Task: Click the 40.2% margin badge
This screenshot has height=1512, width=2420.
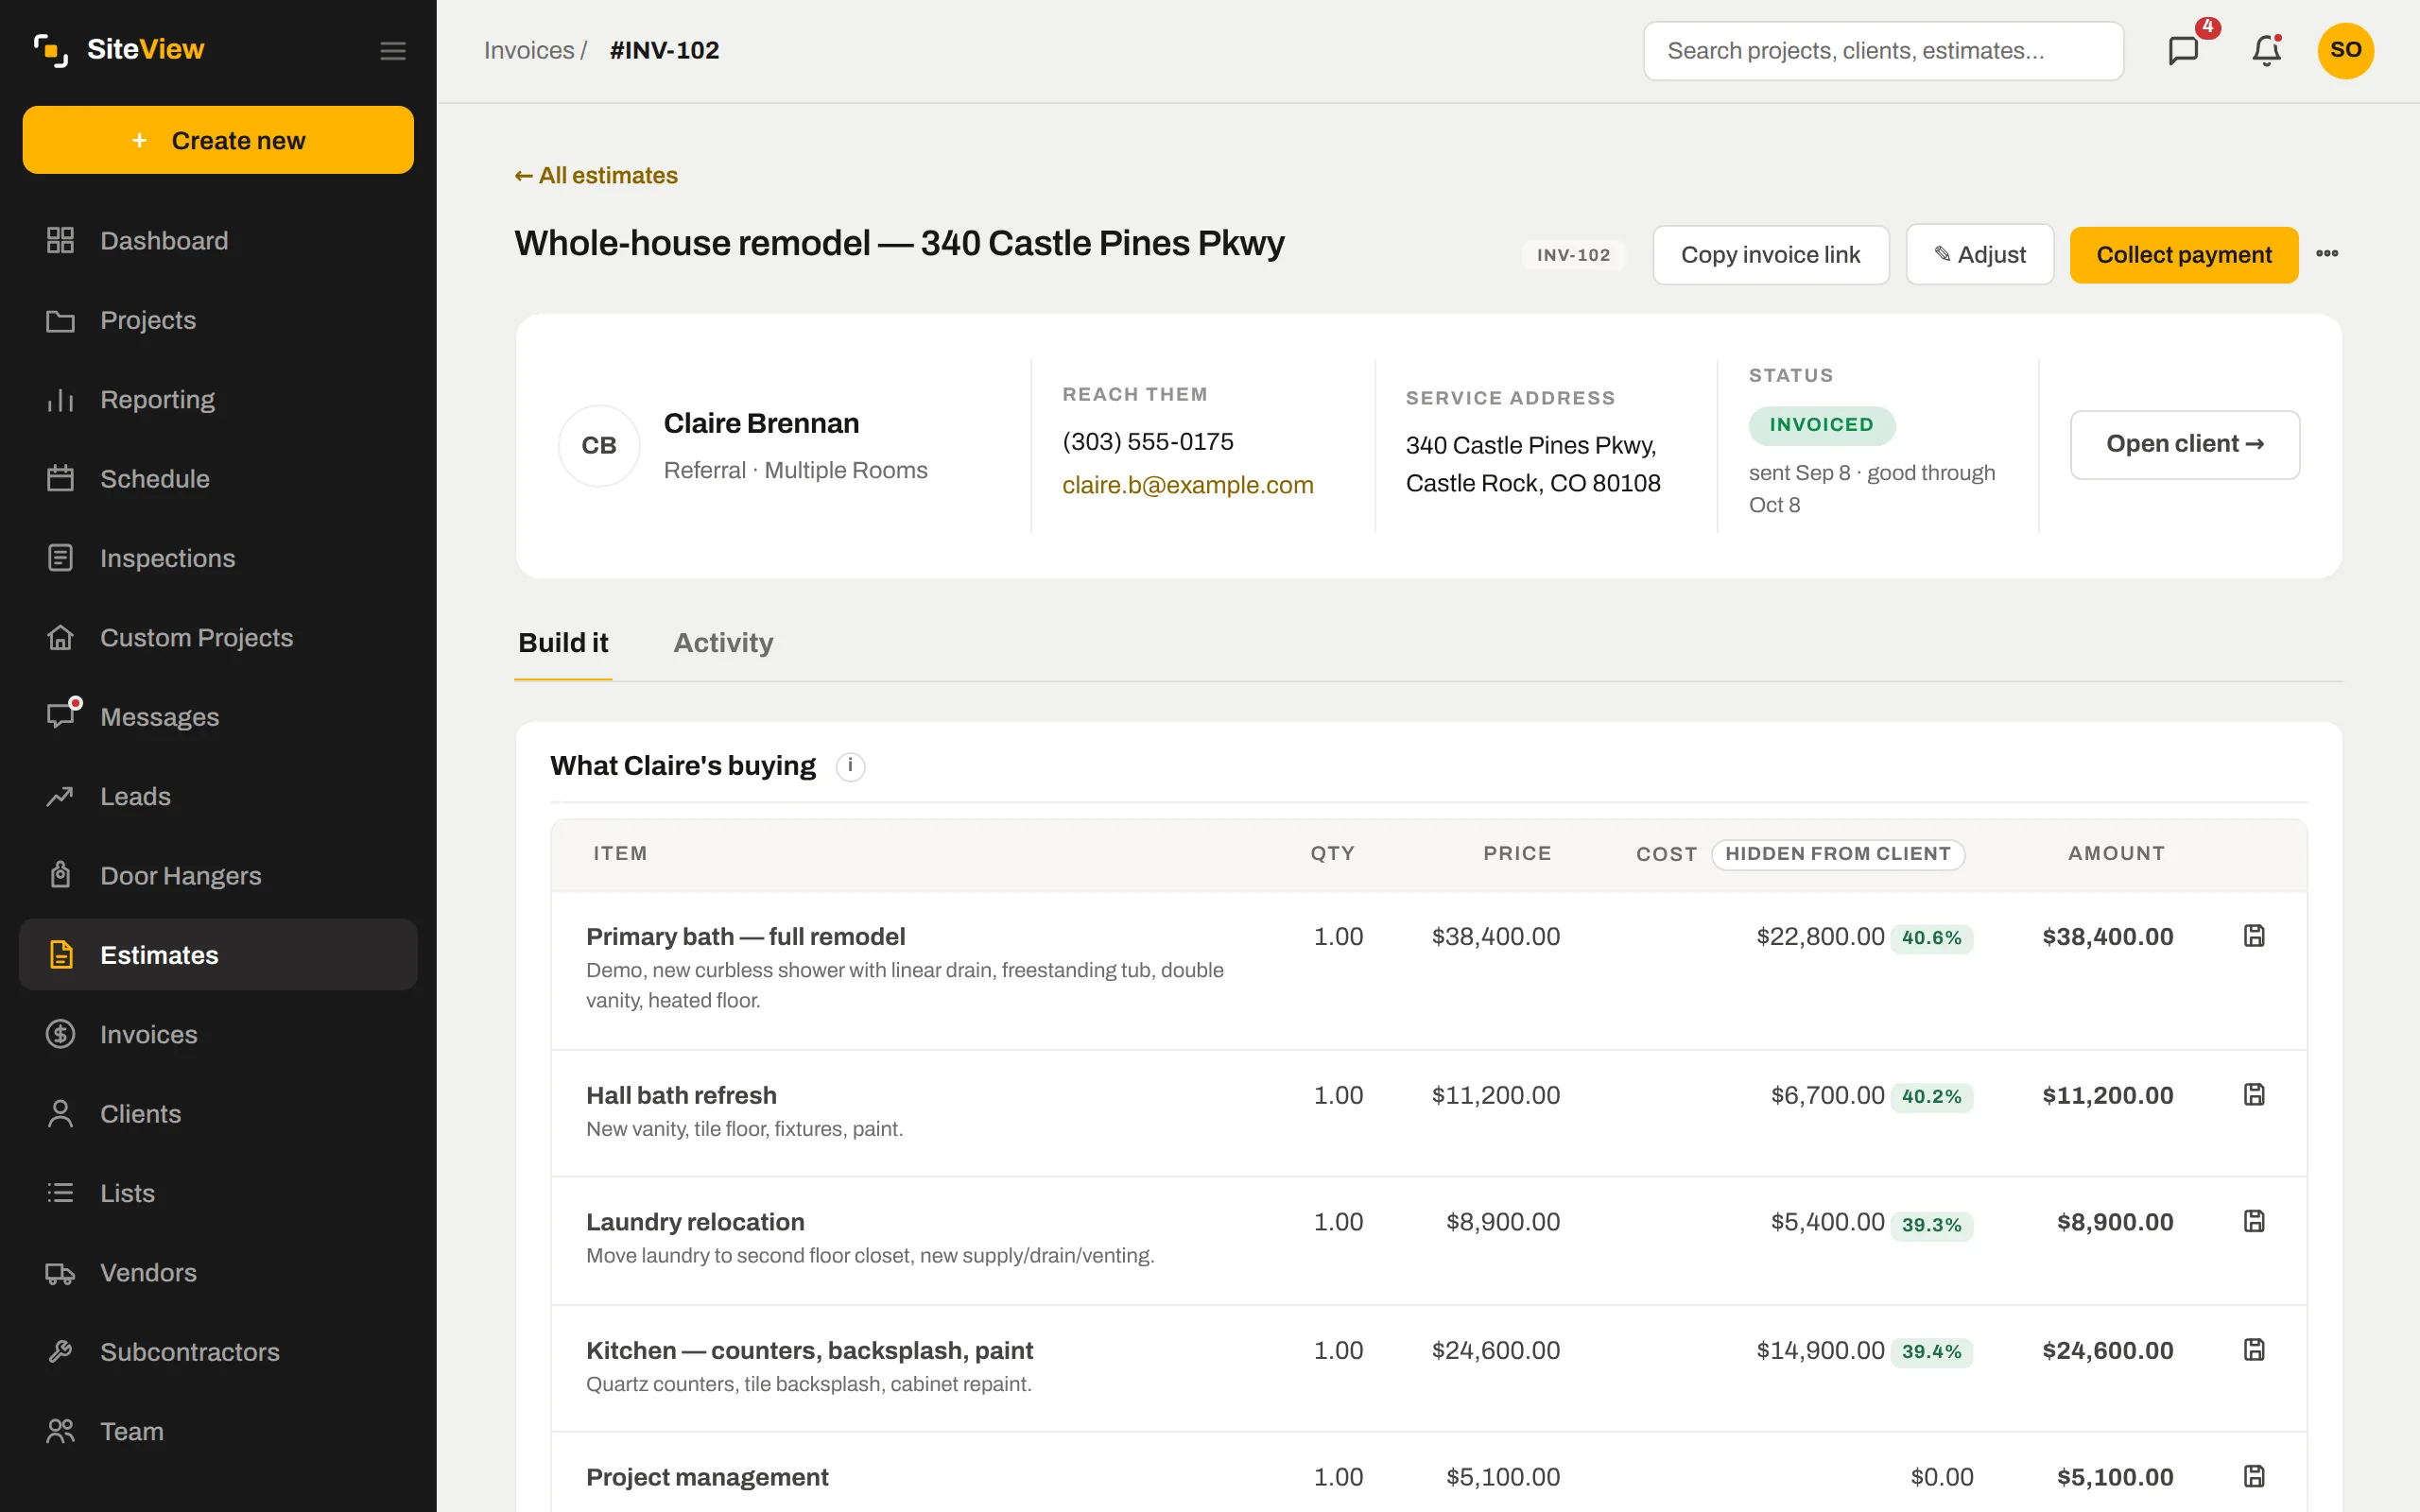Action: [x=1931, y=1096]
